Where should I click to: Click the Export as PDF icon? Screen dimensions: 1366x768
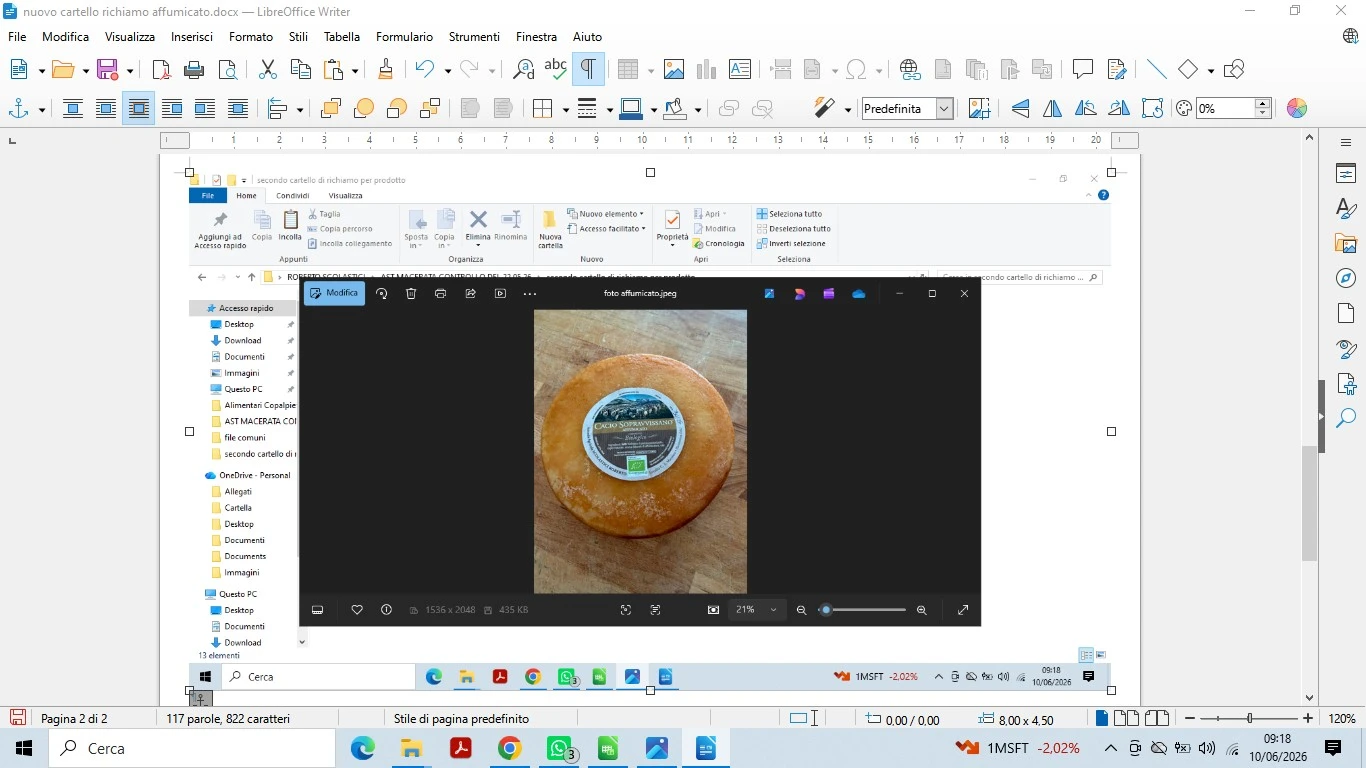tap(161, 69)
